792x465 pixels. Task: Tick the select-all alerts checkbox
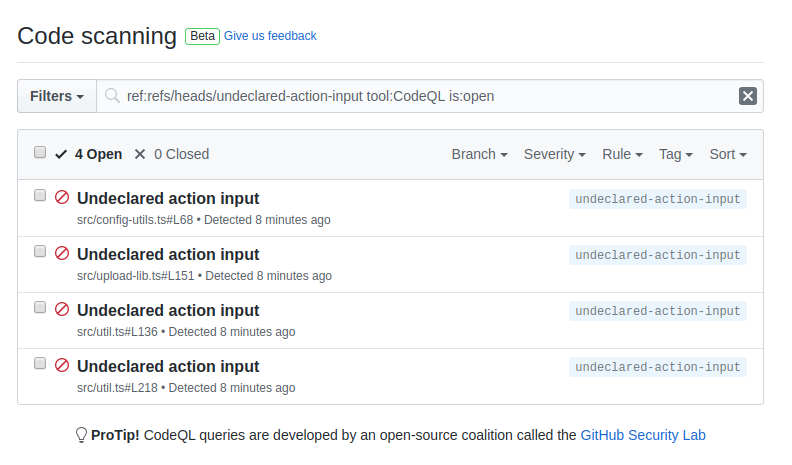coord(40,153)
